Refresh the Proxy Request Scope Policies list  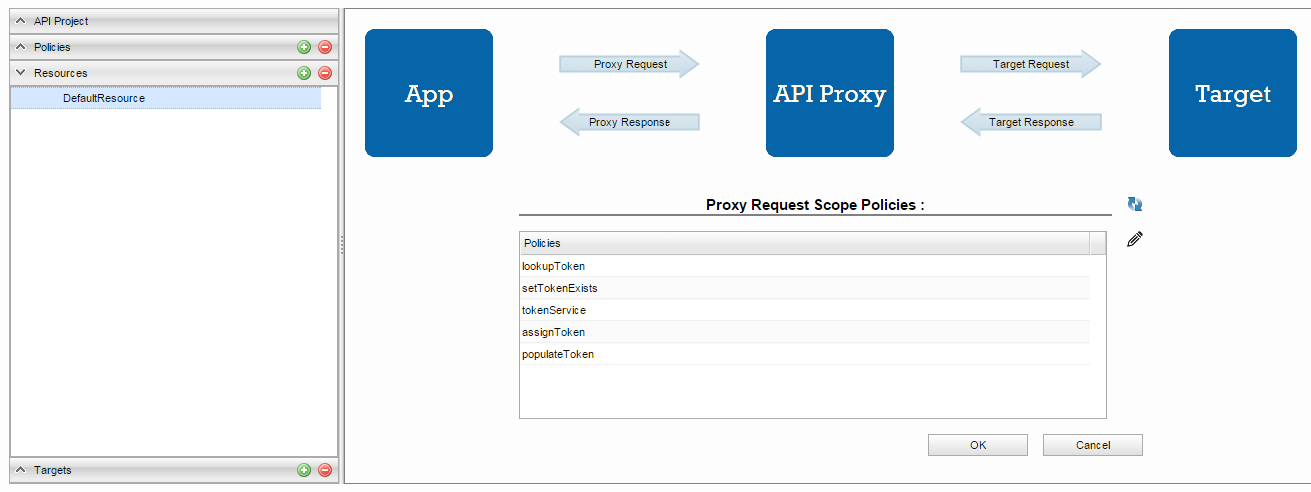click(1135, 204)
